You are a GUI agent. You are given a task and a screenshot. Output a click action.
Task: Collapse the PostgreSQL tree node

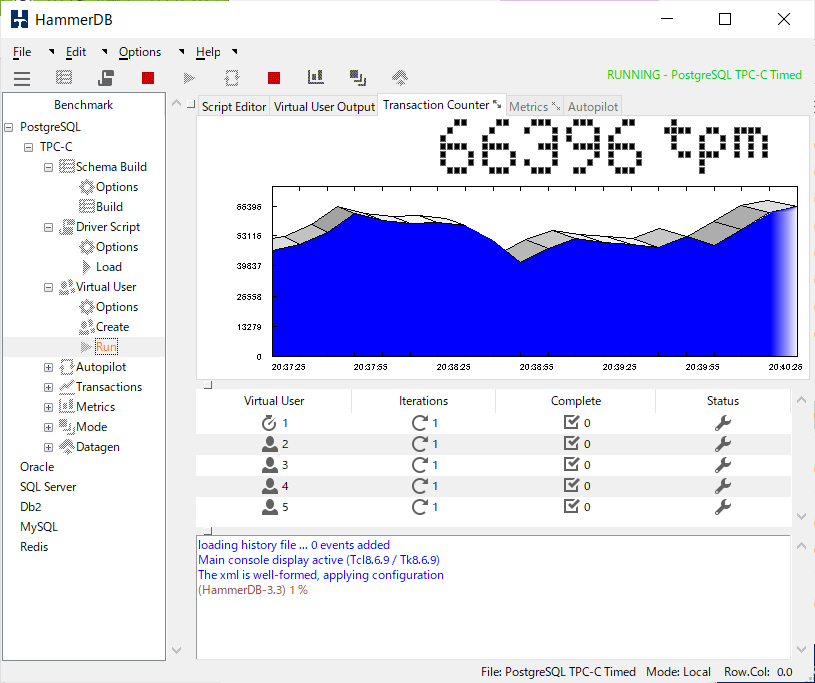coord(9,127)
